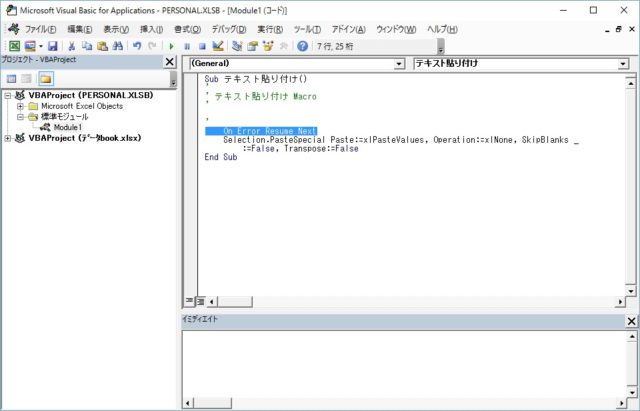Close the プロジェクト - VBAProject pane

(x=169, y=62)
